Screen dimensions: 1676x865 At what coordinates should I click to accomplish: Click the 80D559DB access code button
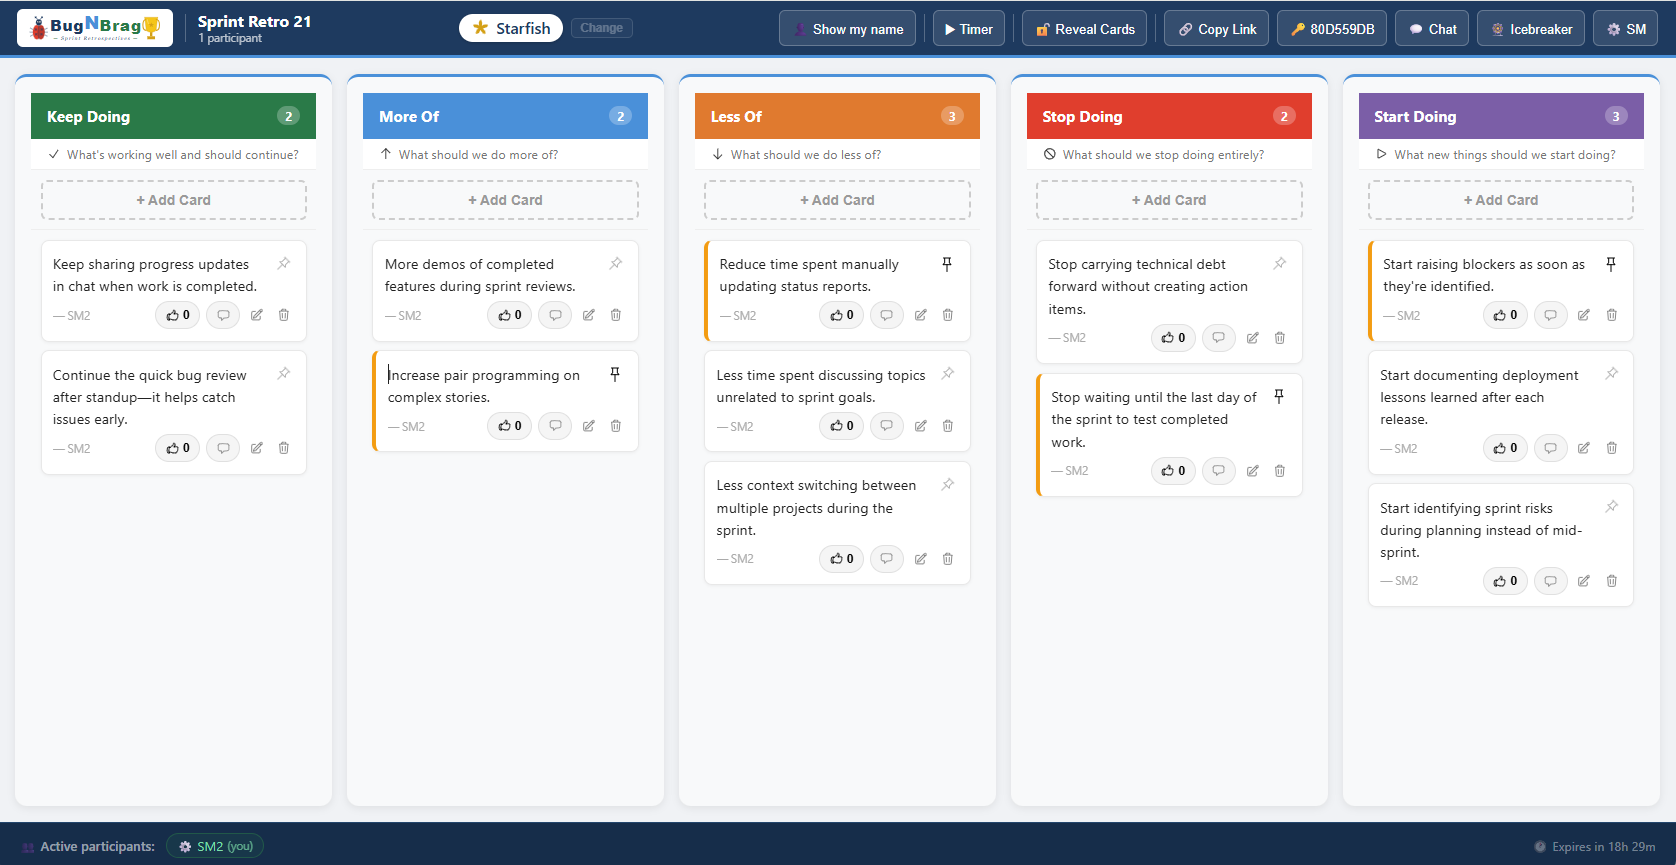(1332, 29)
